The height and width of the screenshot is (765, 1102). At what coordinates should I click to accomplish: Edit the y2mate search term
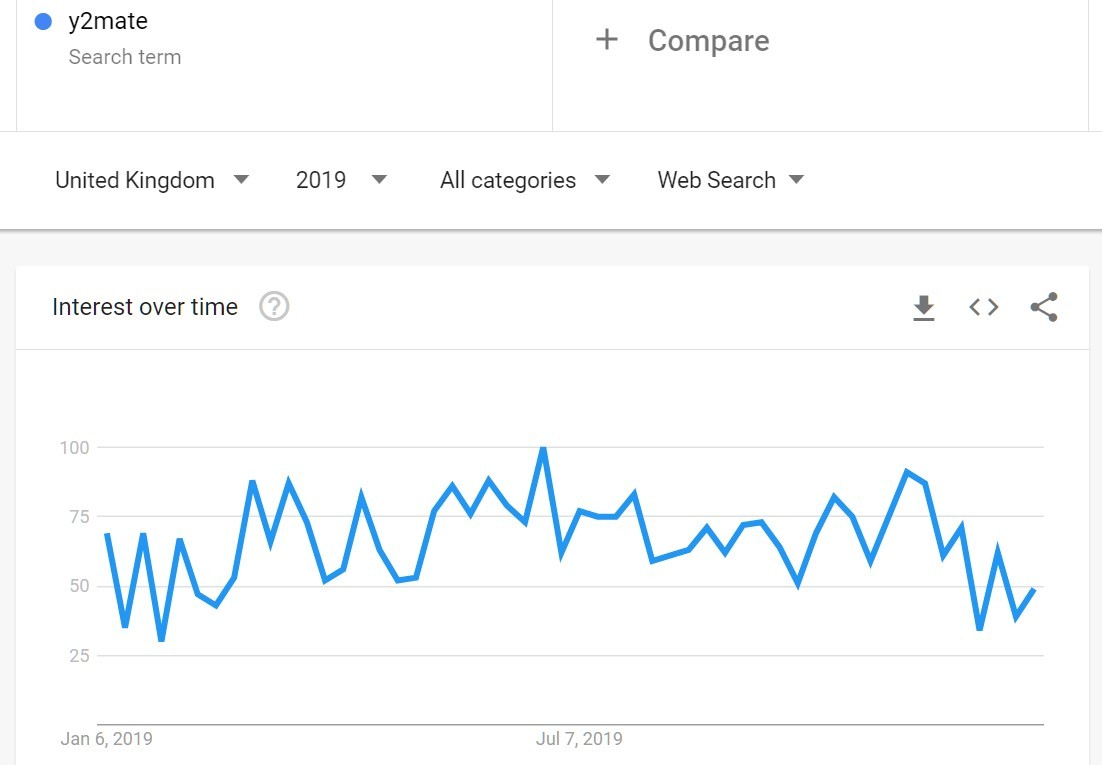tap(108, 21)
